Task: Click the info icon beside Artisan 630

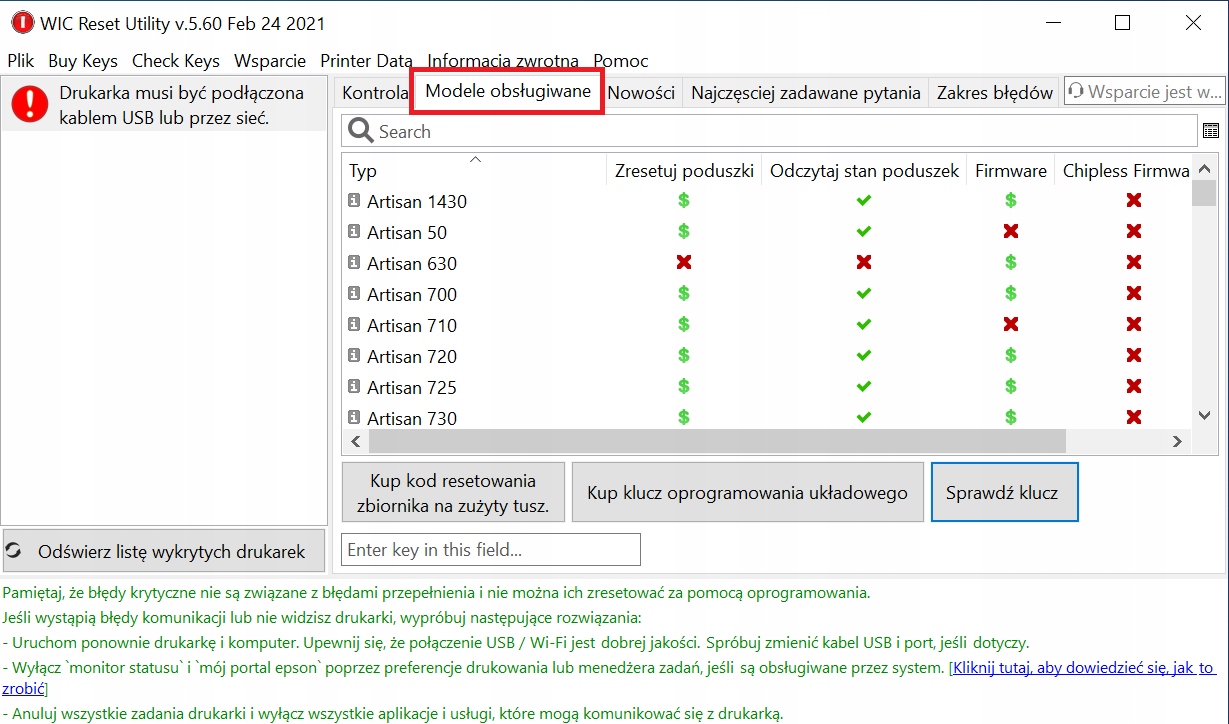Action: tap(354, 263)
